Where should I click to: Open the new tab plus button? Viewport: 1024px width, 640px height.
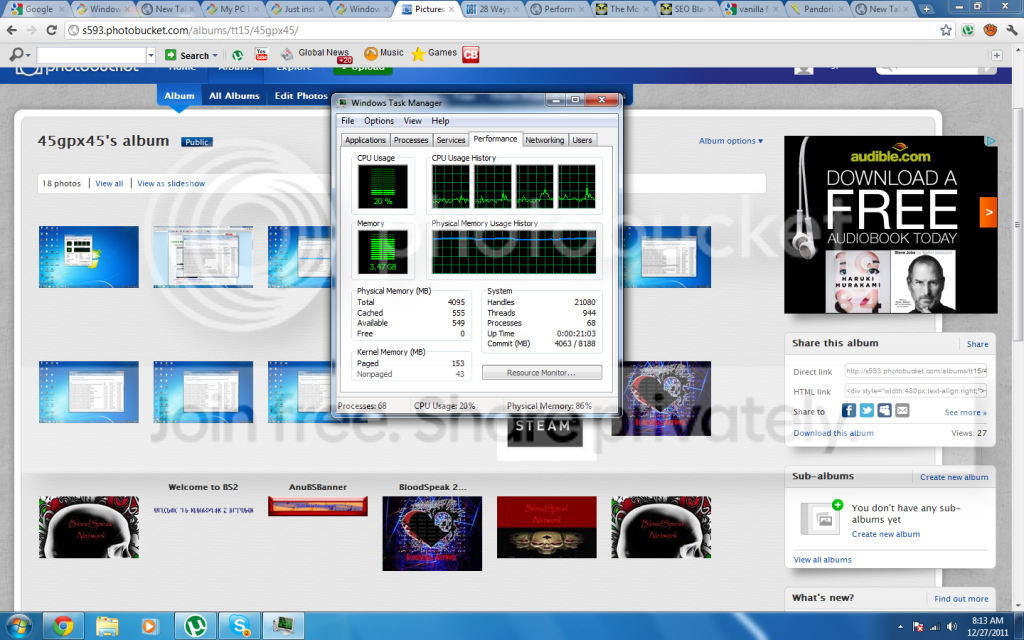pos(926,9)
